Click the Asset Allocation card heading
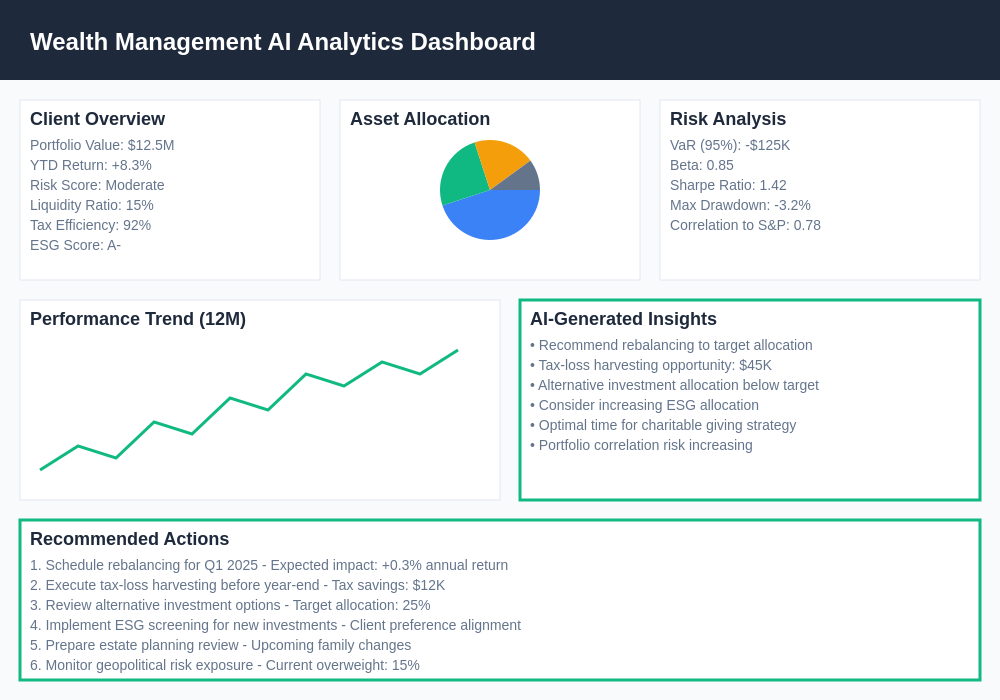The height and width of the screenshot is (700, 1000). pos(420,119)
